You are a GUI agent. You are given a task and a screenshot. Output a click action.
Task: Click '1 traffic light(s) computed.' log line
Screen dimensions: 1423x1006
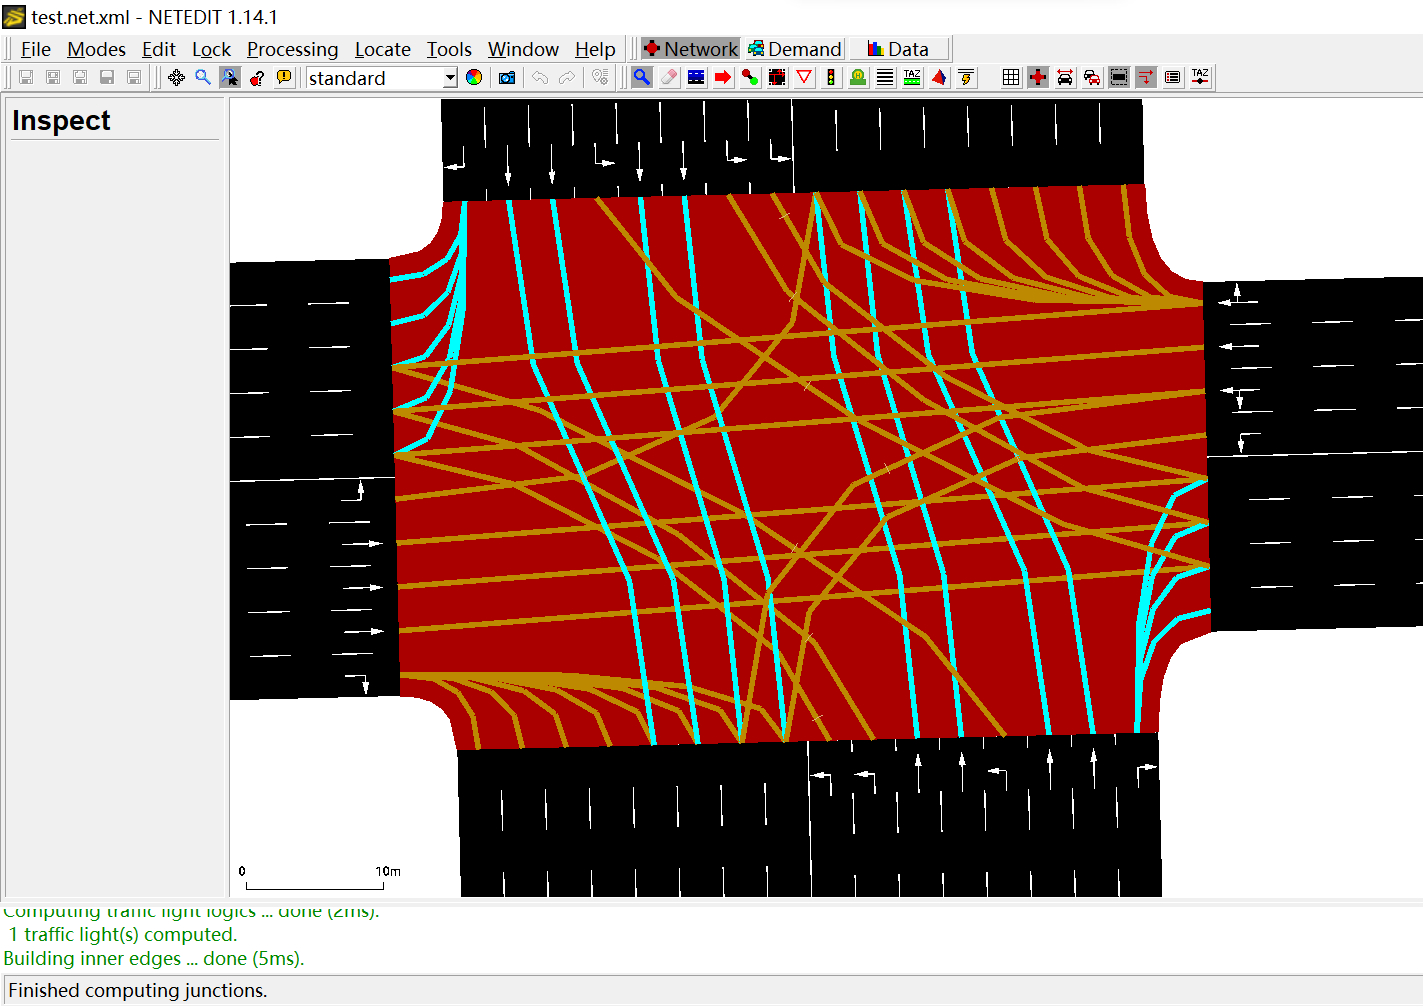123,934
